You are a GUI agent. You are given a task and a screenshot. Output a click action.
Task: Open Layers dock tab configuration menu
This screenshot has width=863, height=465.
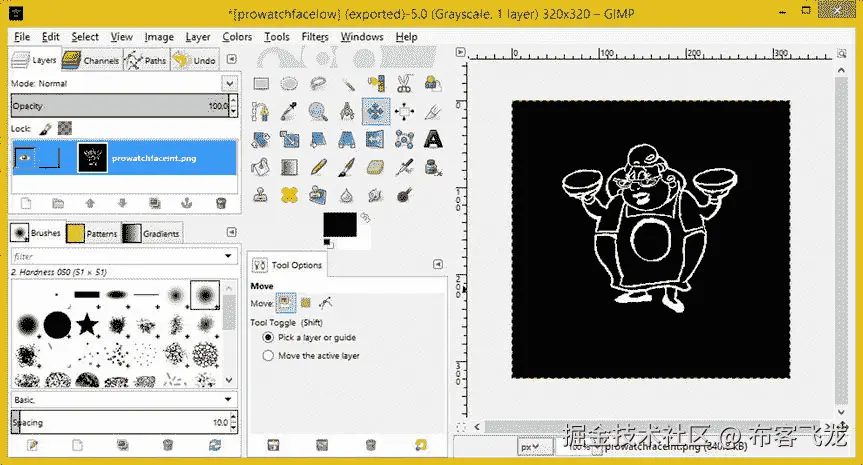click(232, 59)
